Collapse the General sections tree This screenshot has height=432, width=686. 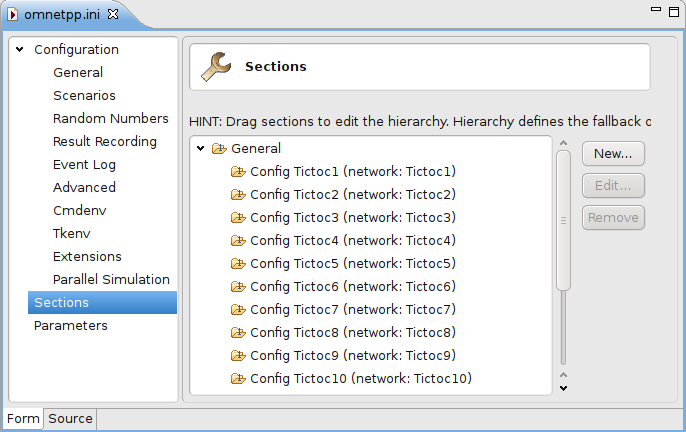(200, 148)
